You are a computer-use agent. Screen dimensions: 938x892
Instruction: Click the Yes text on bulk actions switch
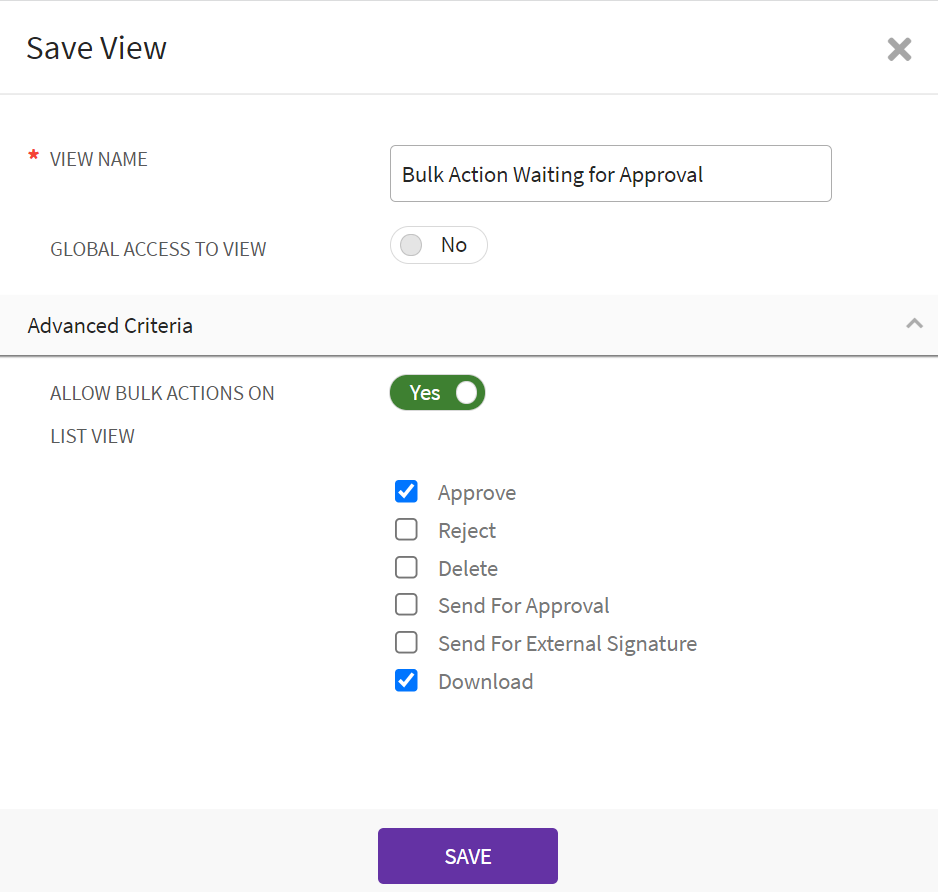coord(425,393)
